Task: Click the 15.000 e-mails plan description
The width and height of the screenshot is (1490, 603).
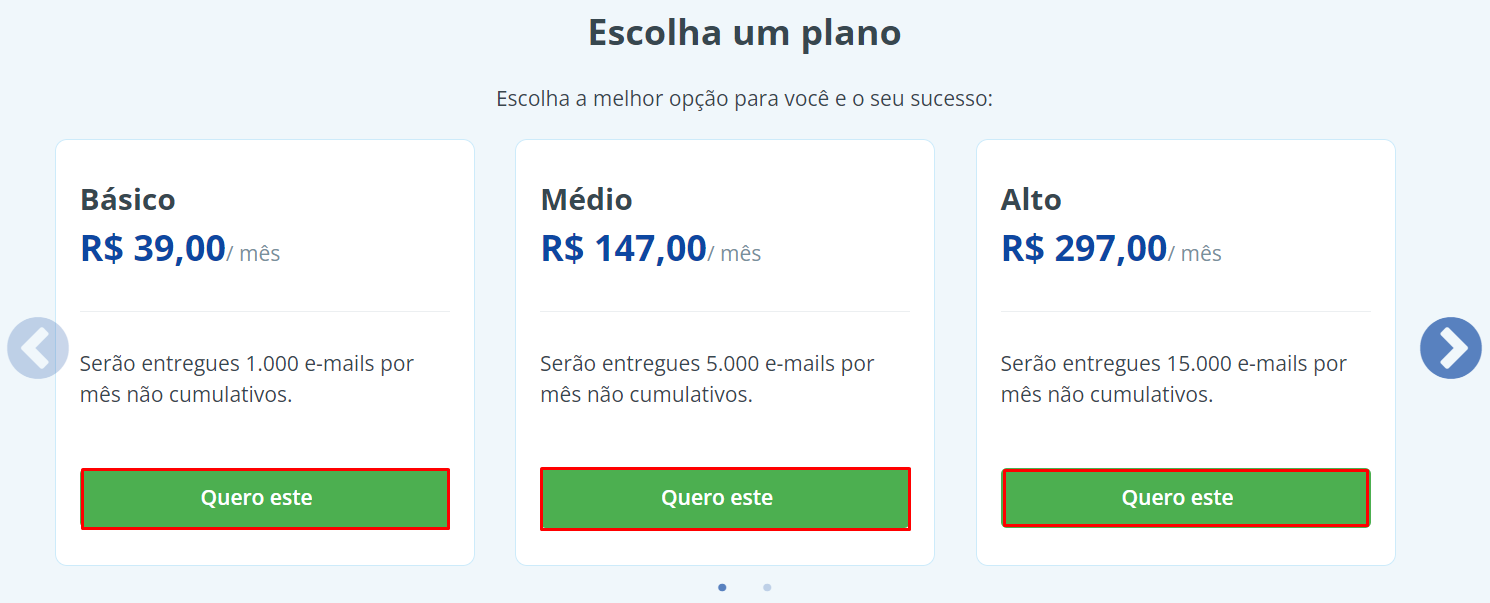Action: (1174, 379)
